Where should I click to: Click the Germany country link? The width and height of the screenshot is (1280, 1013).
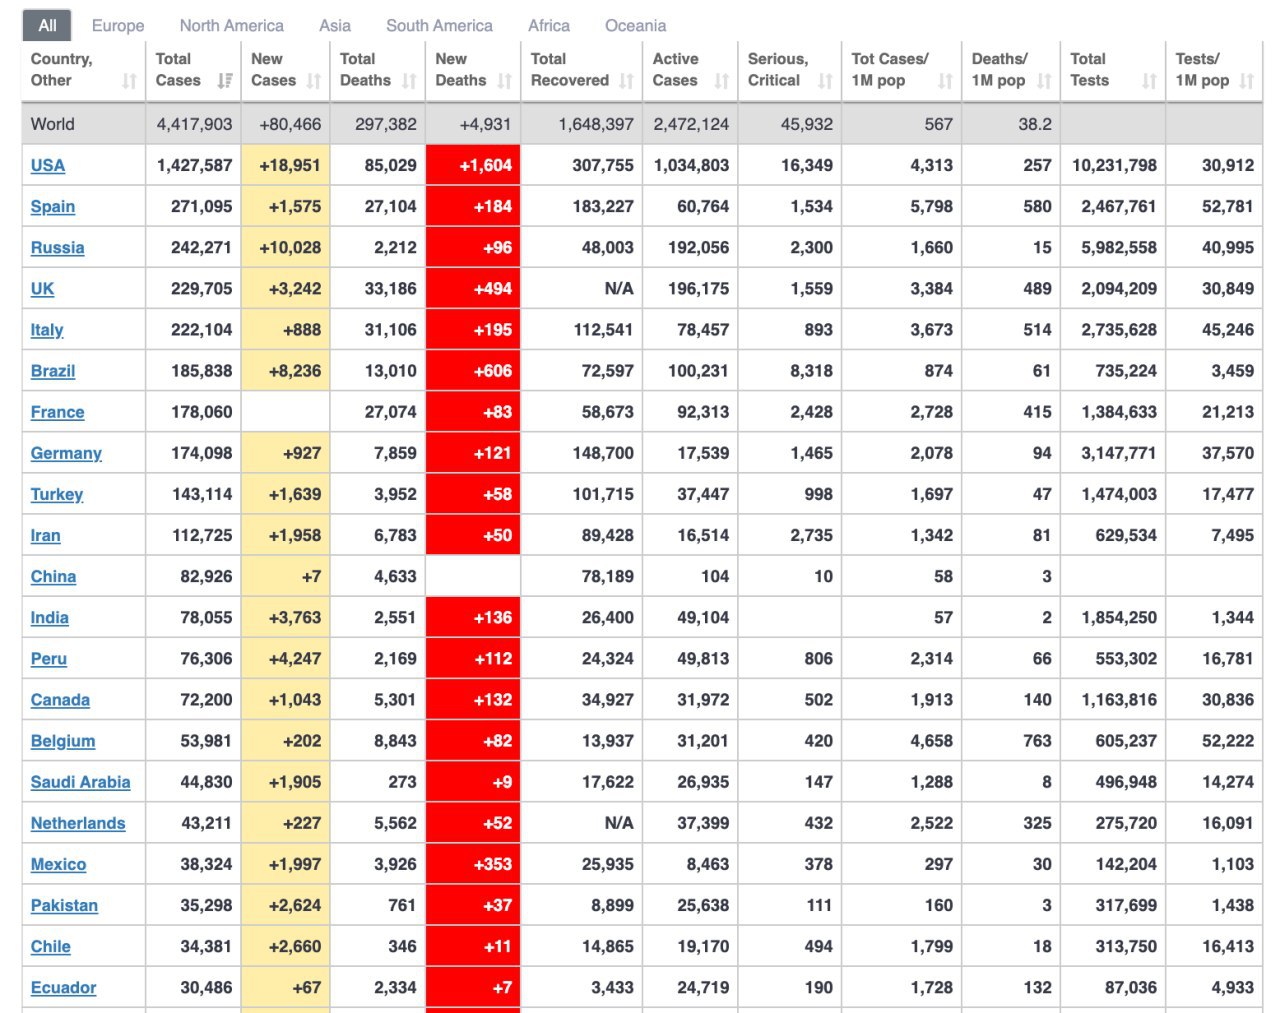click(66, 453)
